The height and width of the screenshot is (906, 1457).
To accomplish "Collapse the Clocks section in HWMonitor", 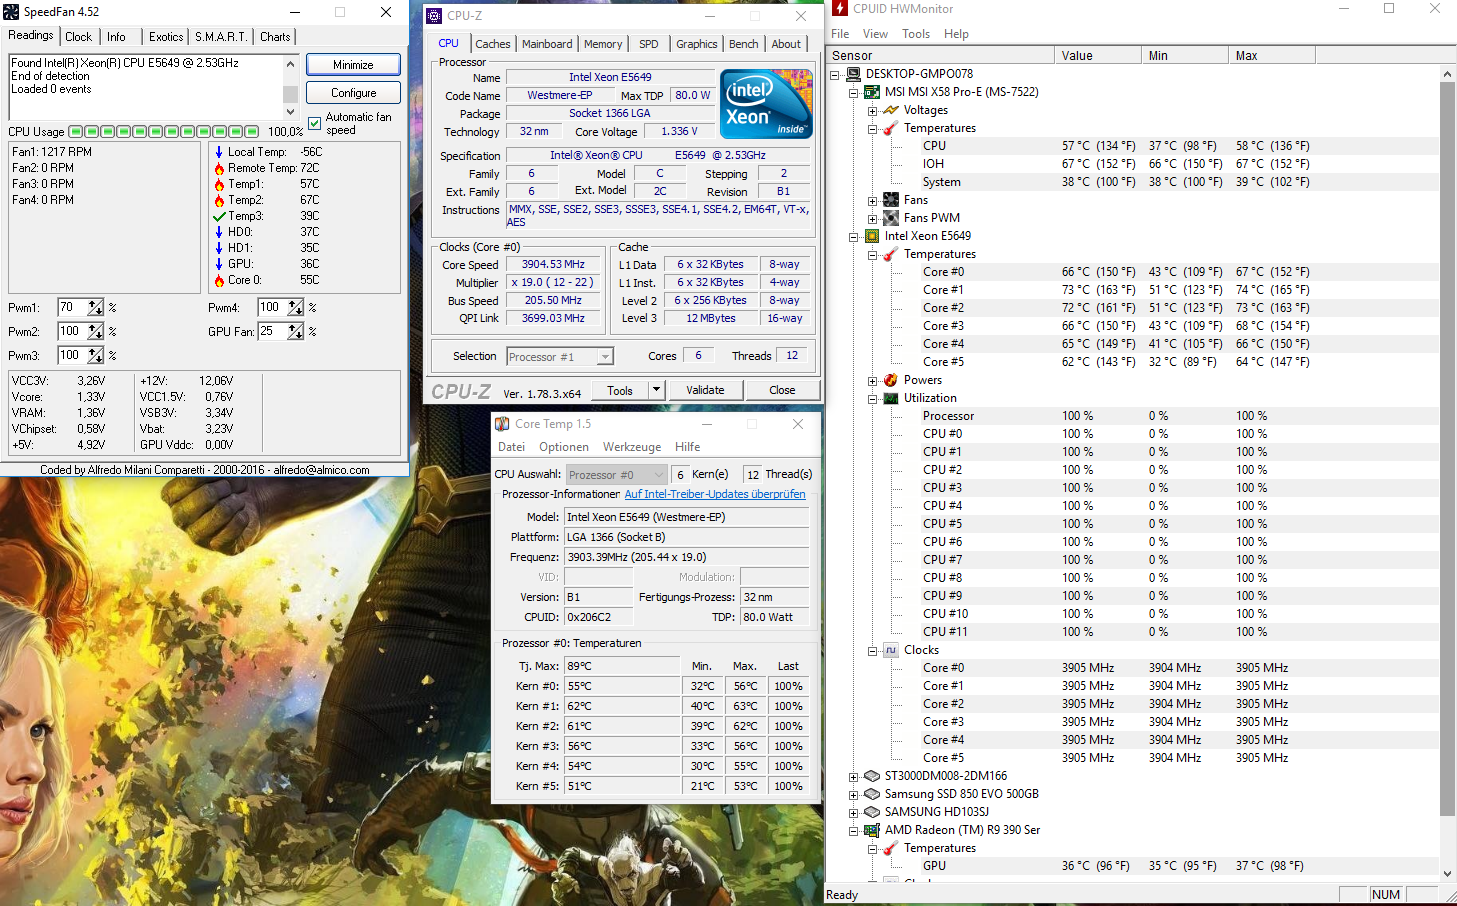I will pyautogui.click(x=872, y=650).
